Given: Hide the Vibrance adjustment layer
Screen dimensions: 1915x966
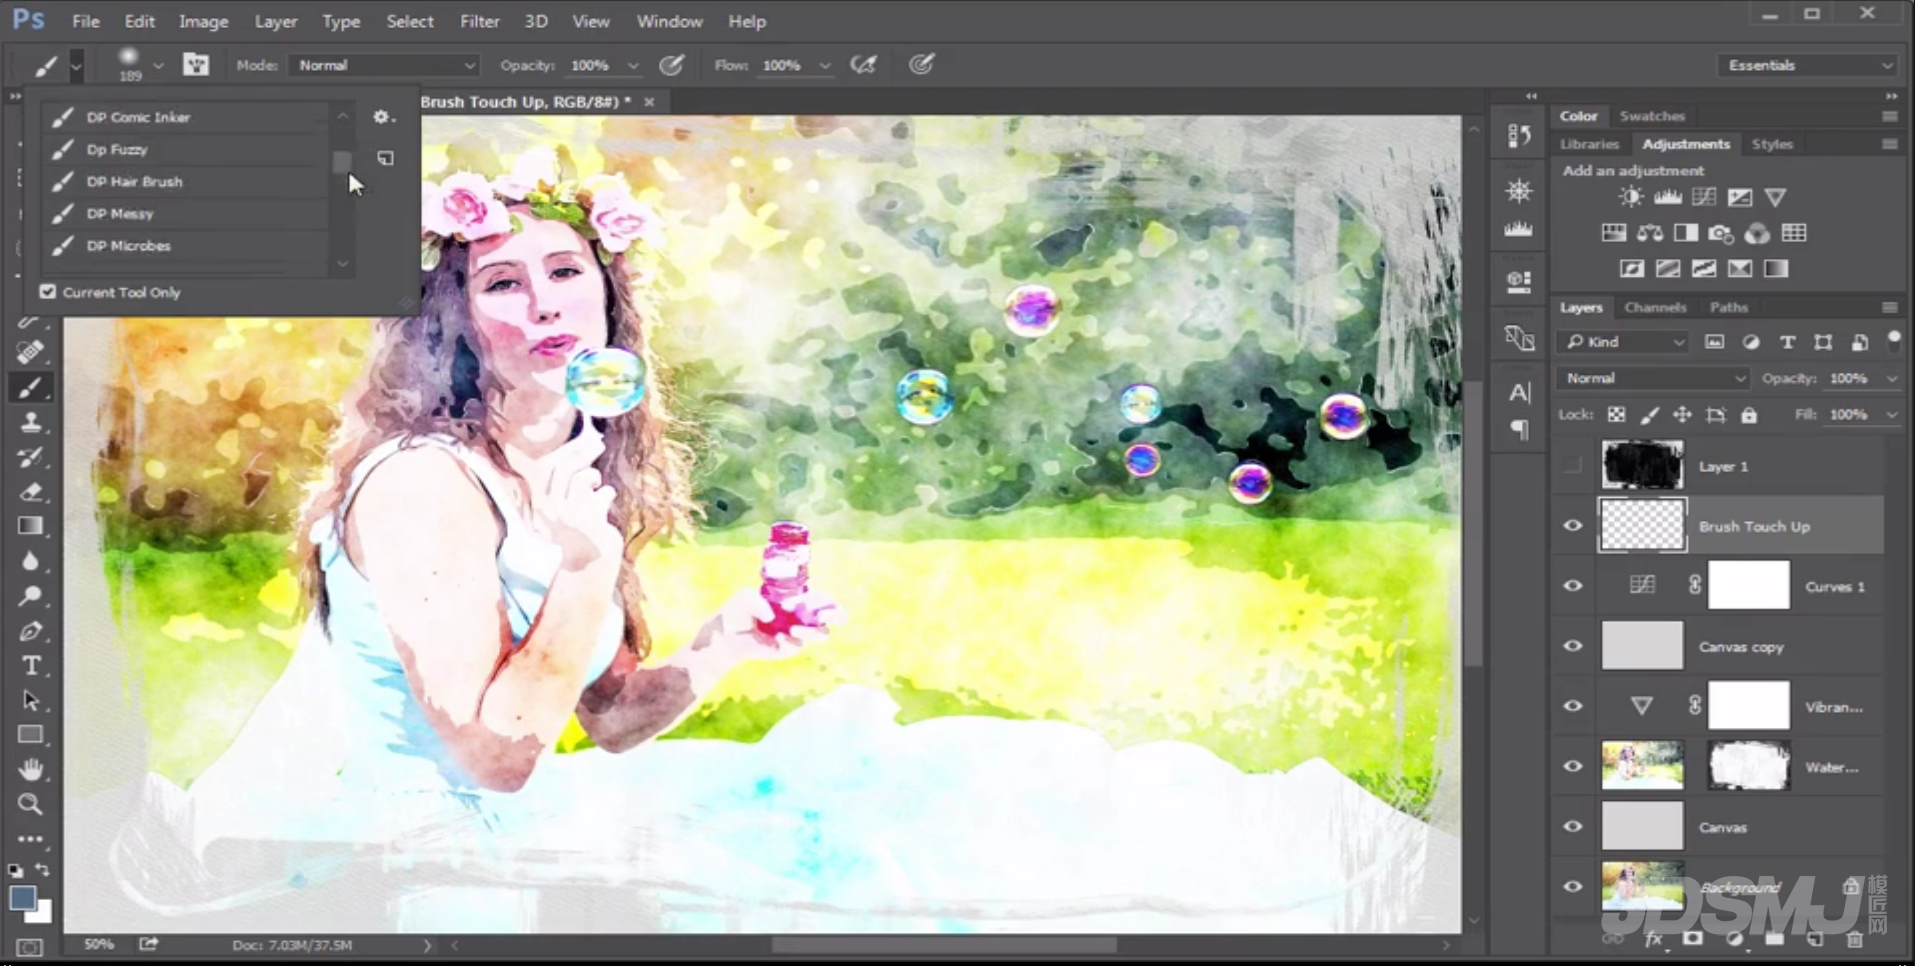Looking at the screenshot, I should click(x=1573, y=706).
